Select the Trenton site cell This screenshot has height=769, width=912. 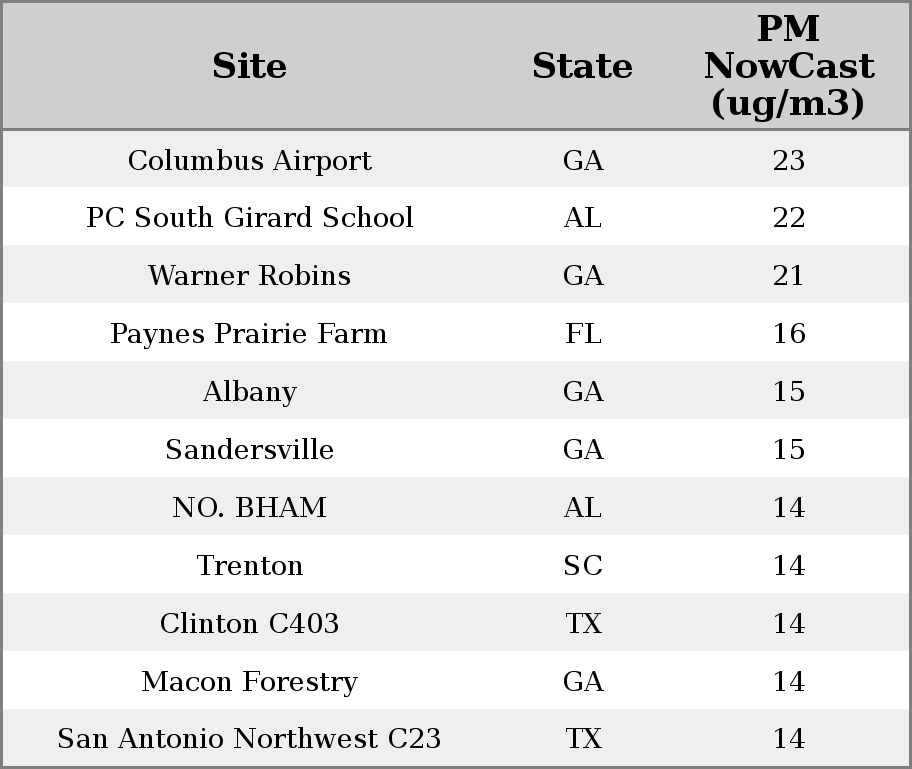coord(249,566)
